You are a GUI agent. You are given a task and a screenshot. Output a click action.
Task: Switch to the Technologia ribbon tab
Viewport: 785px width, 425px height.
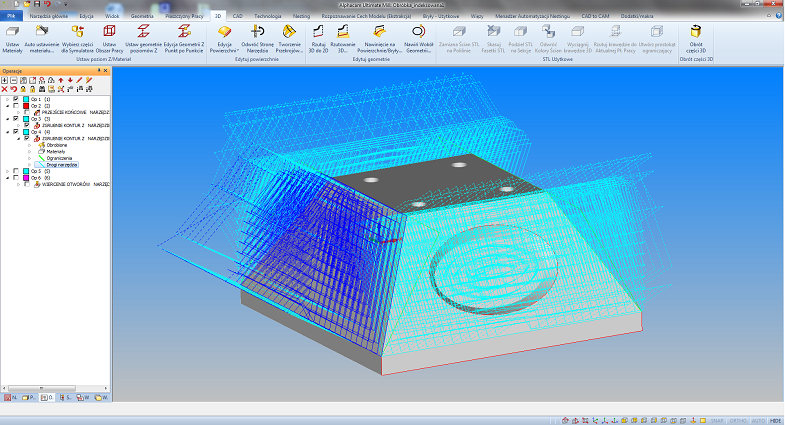point(267,17)
